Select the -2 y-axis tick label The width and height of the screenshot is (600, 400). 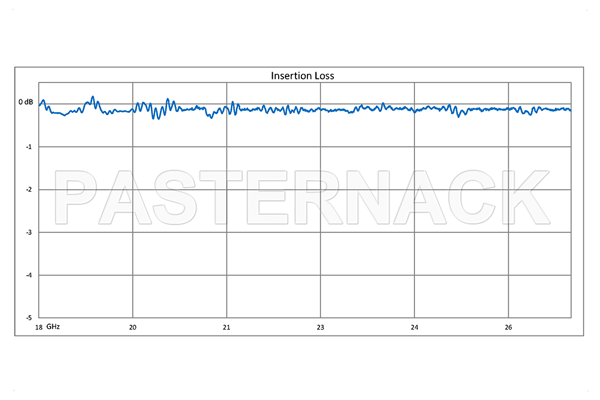click(30, 189)
